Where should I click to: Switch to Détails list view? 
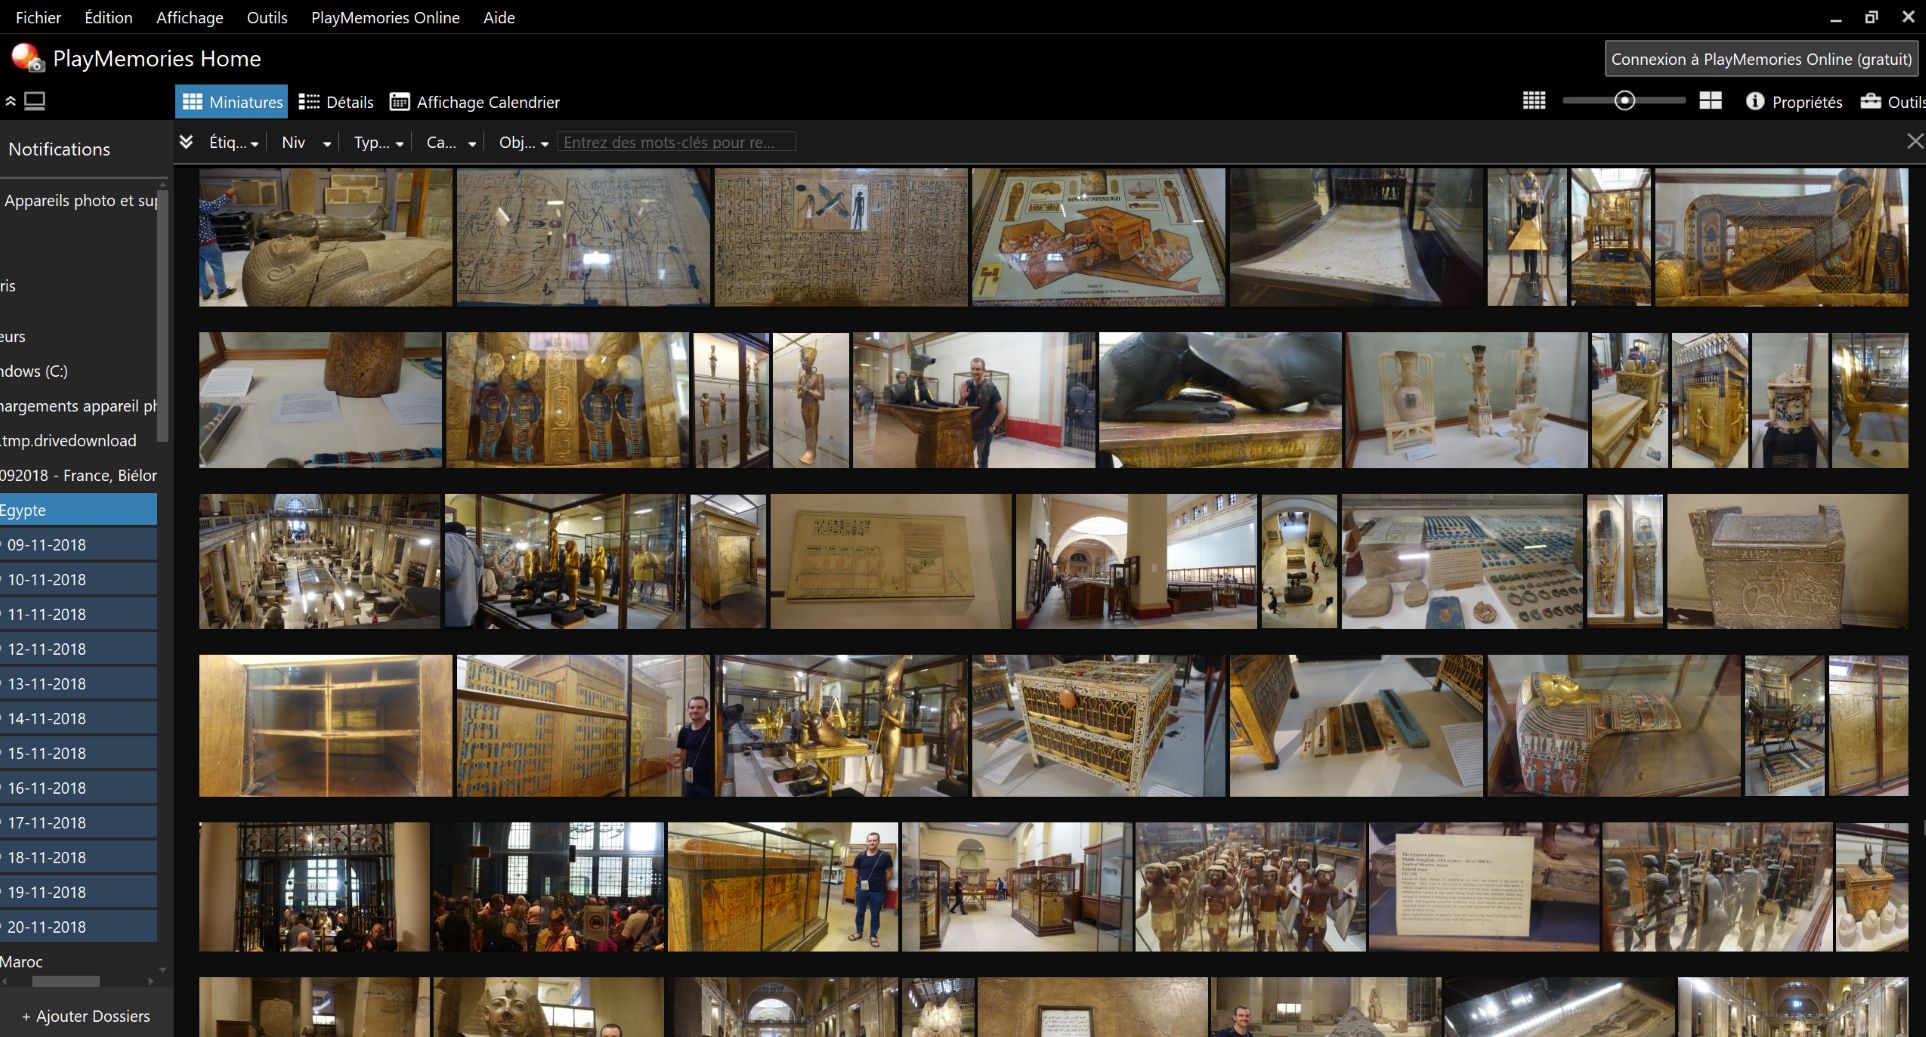tap(336, 102)
